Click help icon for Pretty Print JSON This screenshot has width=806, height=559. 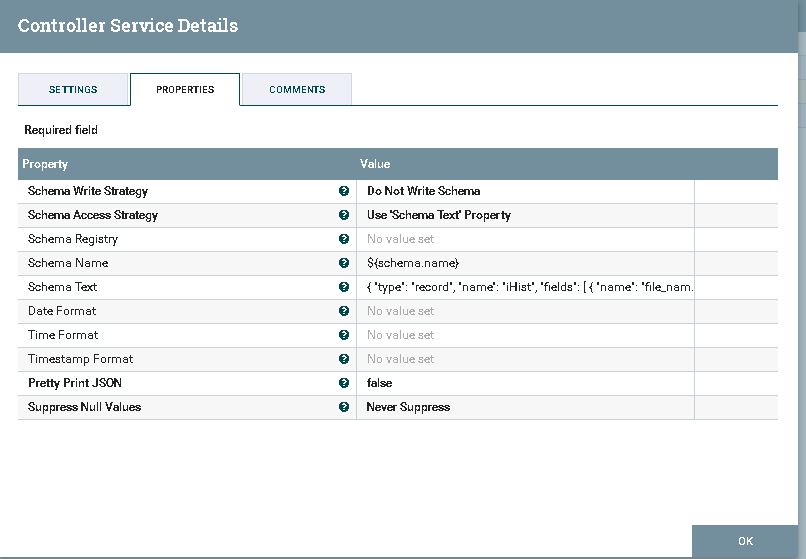344,383
